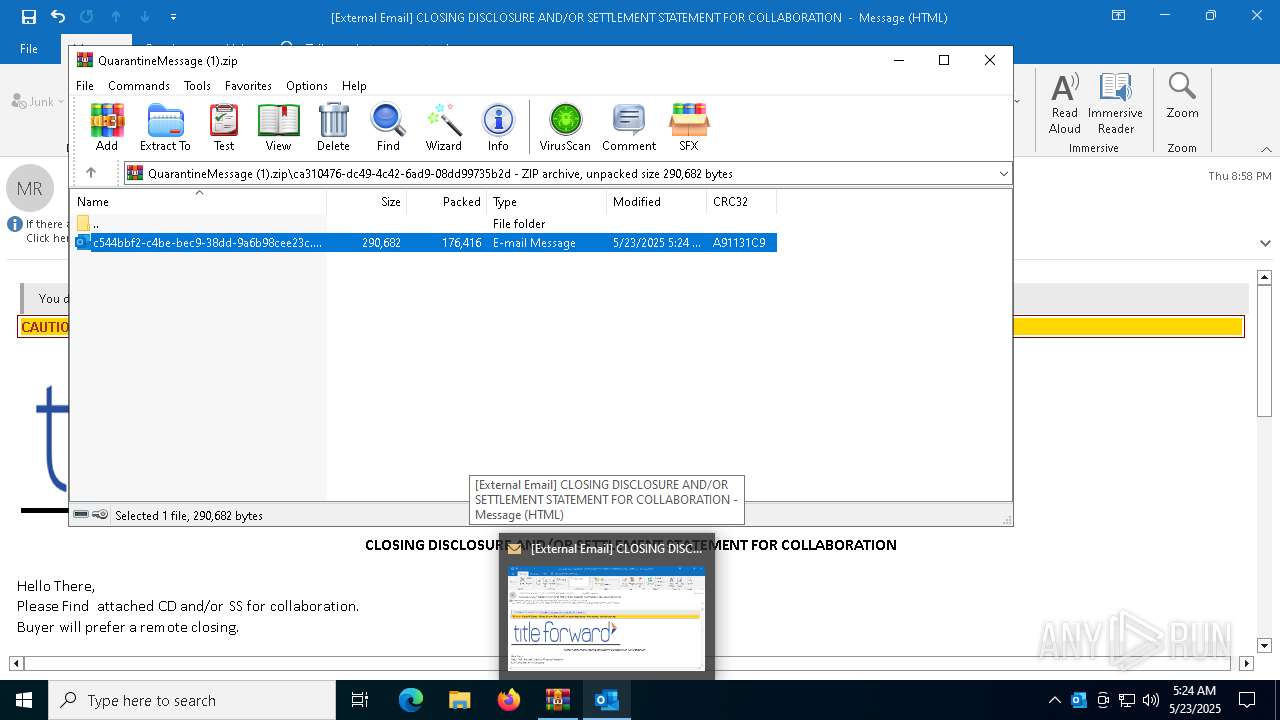Click the Delete trash can icon
This screenshot has height=720, width=1280.
click(333, 127)
